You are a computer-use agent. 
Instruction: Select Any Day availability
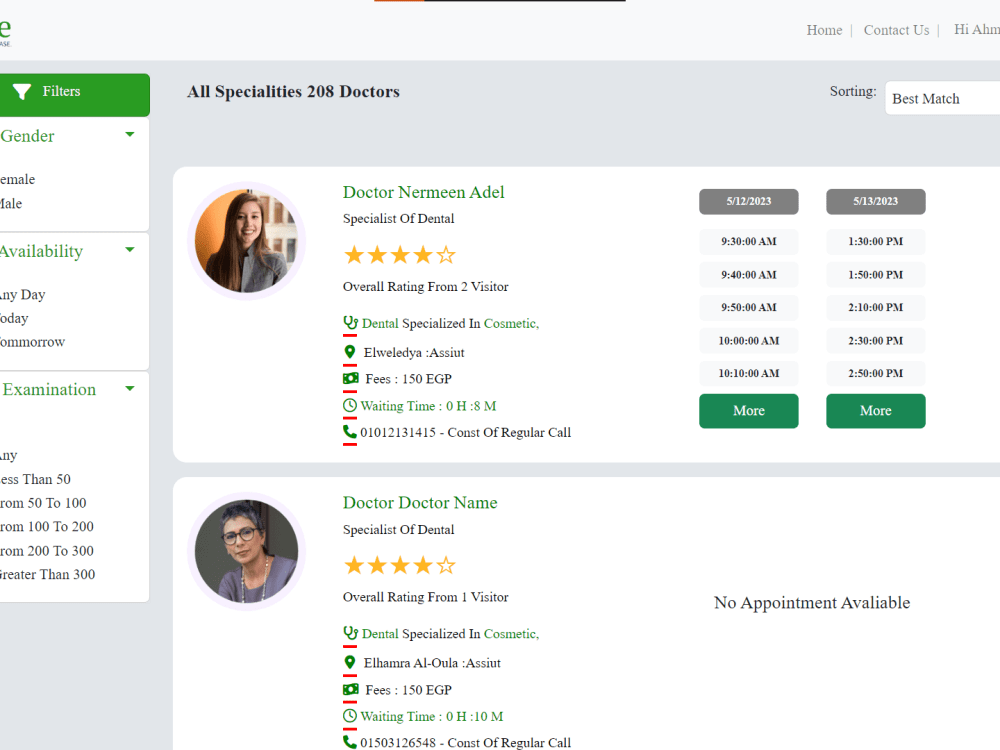tap(22, 295)
